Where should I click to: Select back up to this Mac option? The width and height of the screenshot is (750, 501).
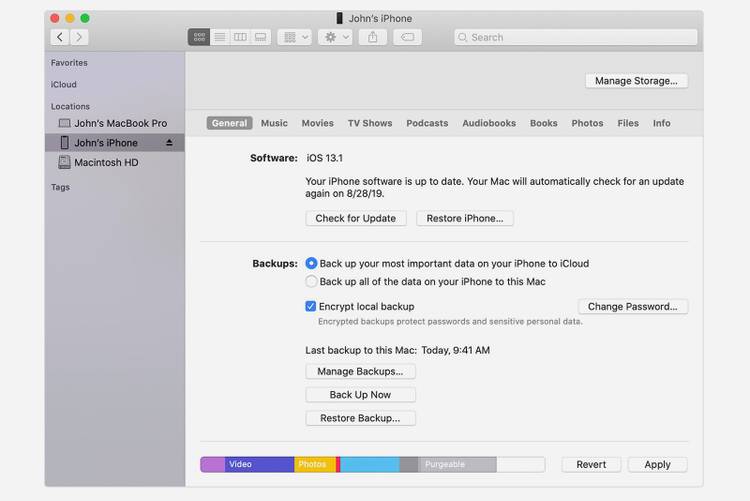coord(311,281)
